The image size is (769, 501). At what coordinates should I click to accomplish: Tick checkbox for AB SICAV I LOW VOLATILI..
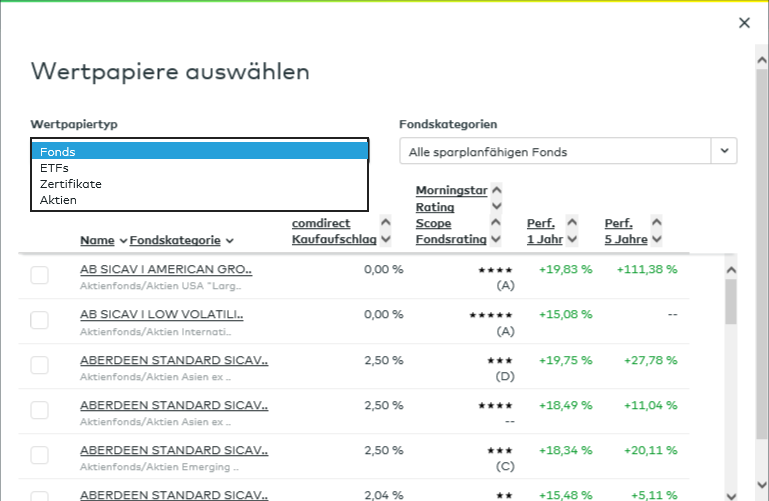coord(39,320)
